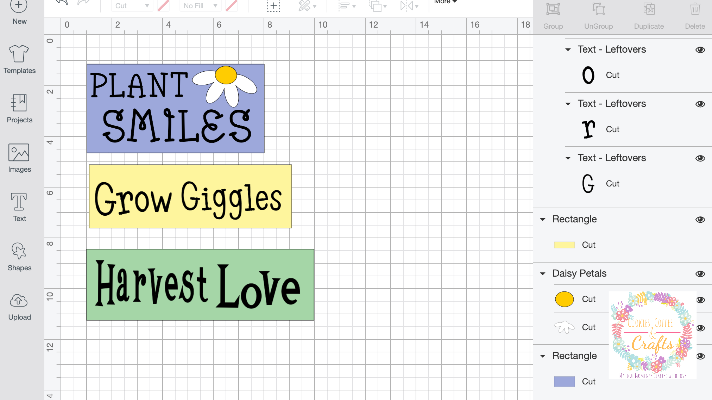The image size is (712, 400).
Task: Click the Cut label beside letter r
Action: (612, 129)
